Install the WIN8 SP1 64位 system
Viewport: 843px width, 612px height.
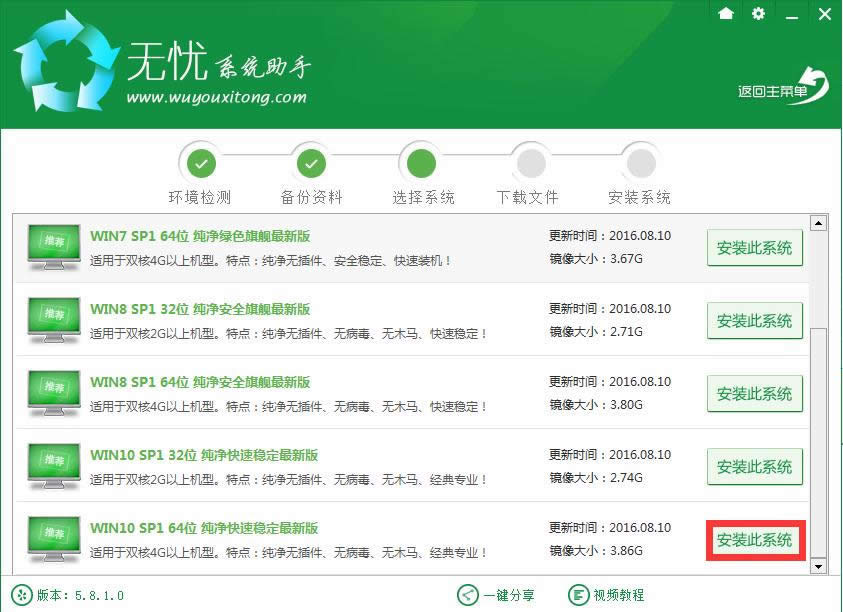pos(754,393)
